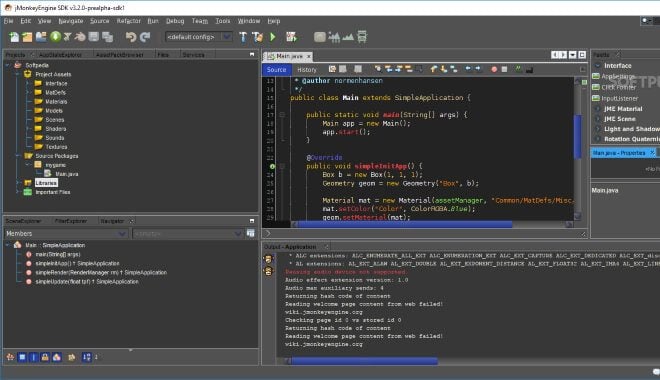The width and height of the screenshot is (660, 380).
Task: Toggle the Sort by Name filter button
Action: 87,357
